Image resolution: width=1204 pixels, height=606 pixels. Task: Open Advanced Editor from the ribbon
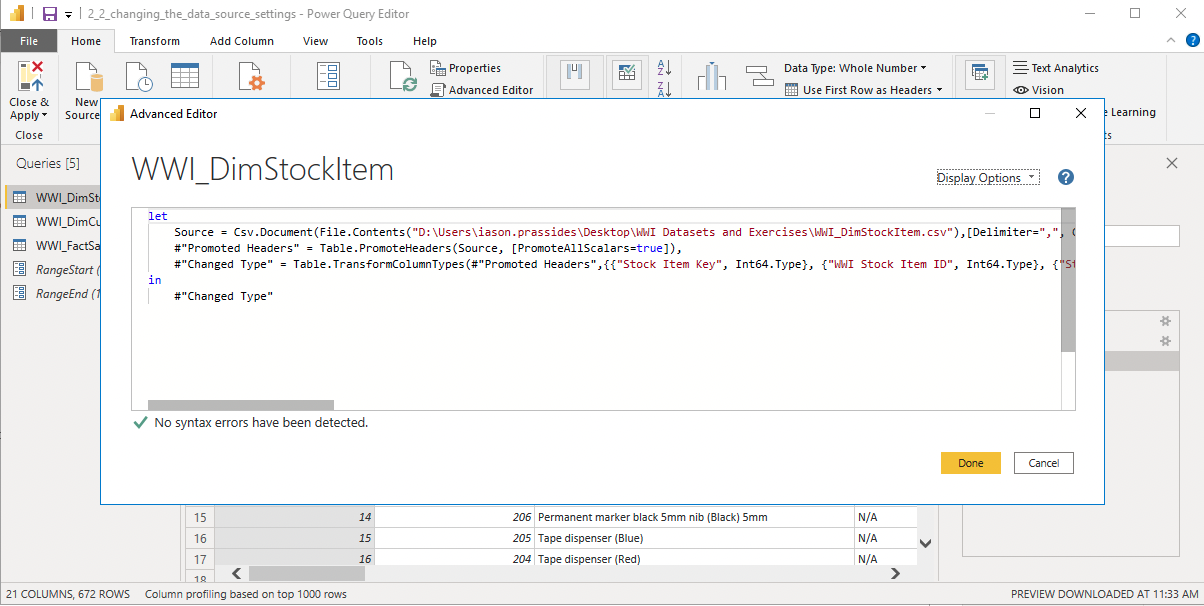pyautogui.click(x=482, y=90)
